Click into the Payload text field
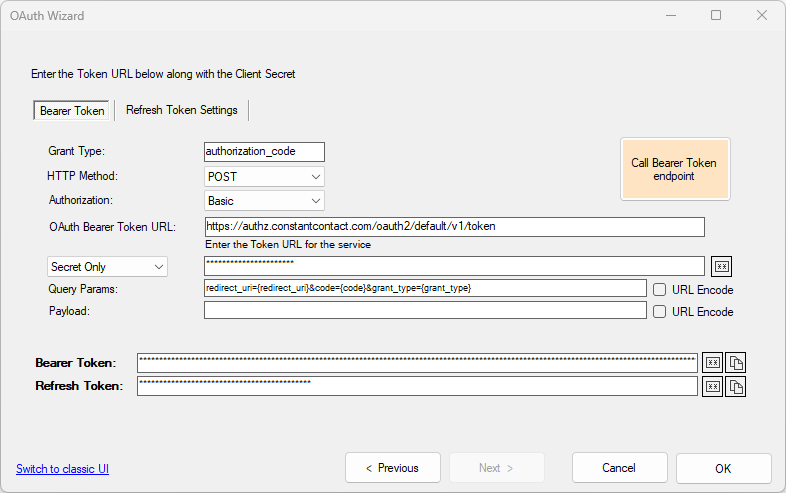 [x=425, y=311]
